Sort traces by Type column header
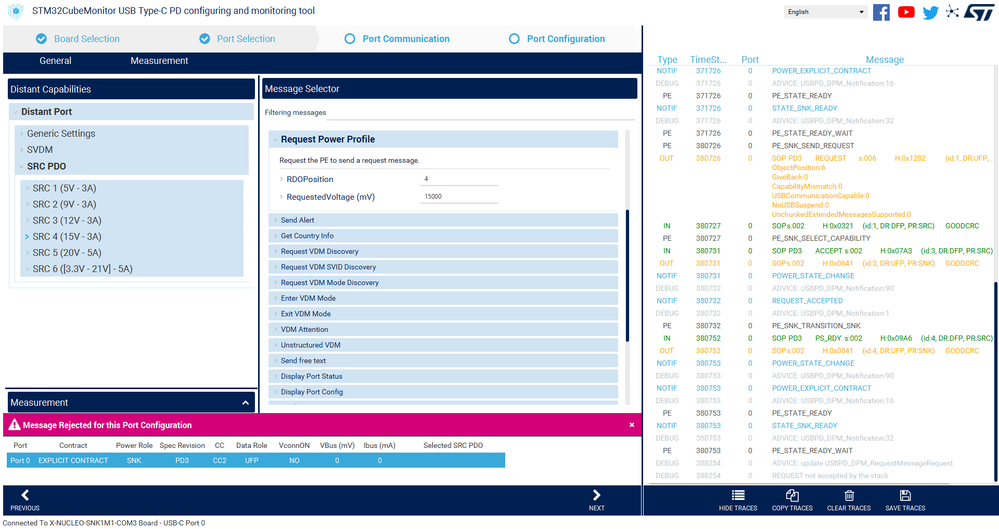This screenshot has width=999, height=529. pyautogui.click(x=667, y=60)
